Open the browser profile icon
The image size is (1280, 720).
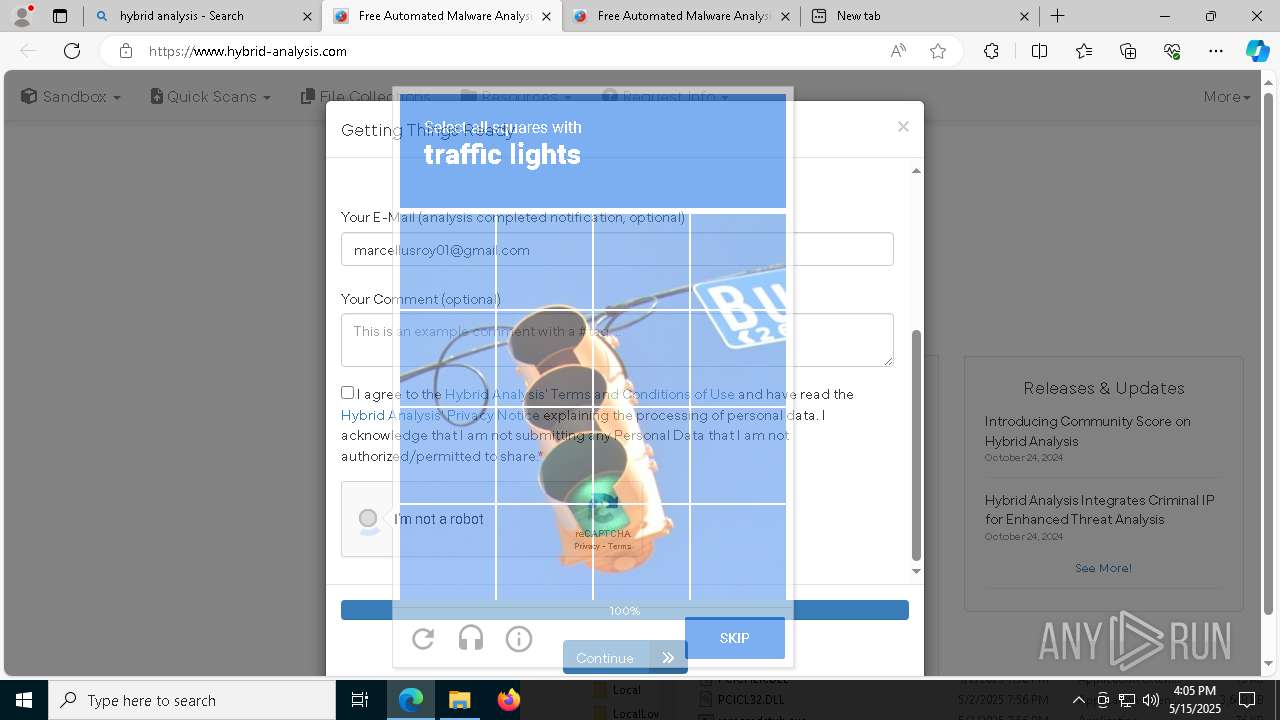[22, 16]
